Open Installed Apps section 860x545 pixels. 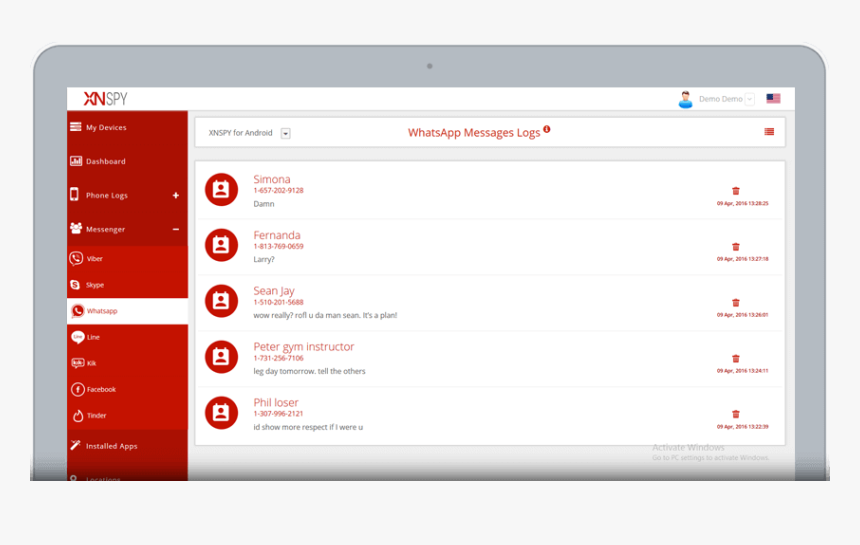pyautogui.click(x=127, y=446)
